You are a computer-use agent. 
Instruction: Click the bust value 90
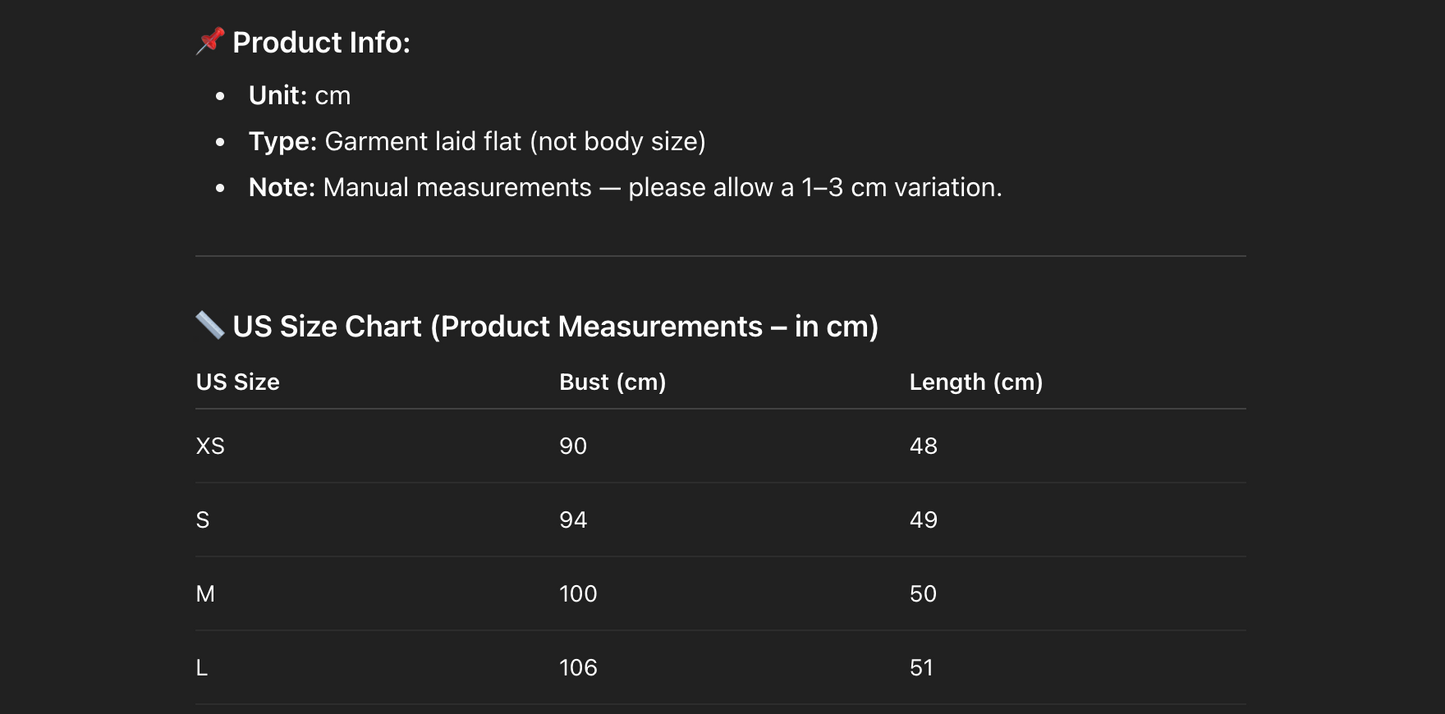point(573,446)
